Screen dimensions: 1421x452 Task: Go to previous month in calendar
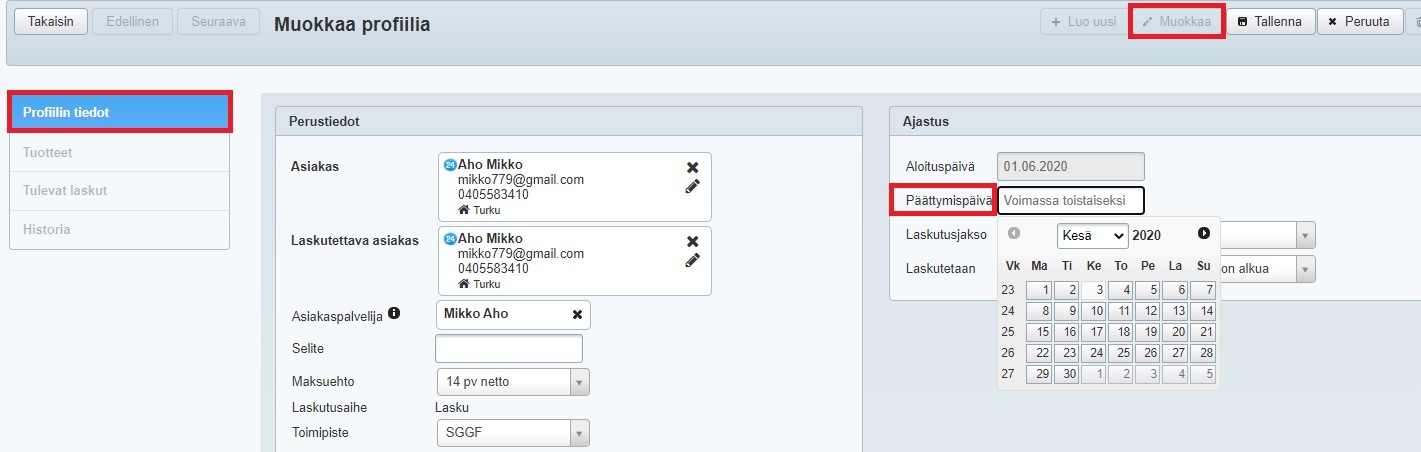pyautogui.click(x=1014, y=233)
